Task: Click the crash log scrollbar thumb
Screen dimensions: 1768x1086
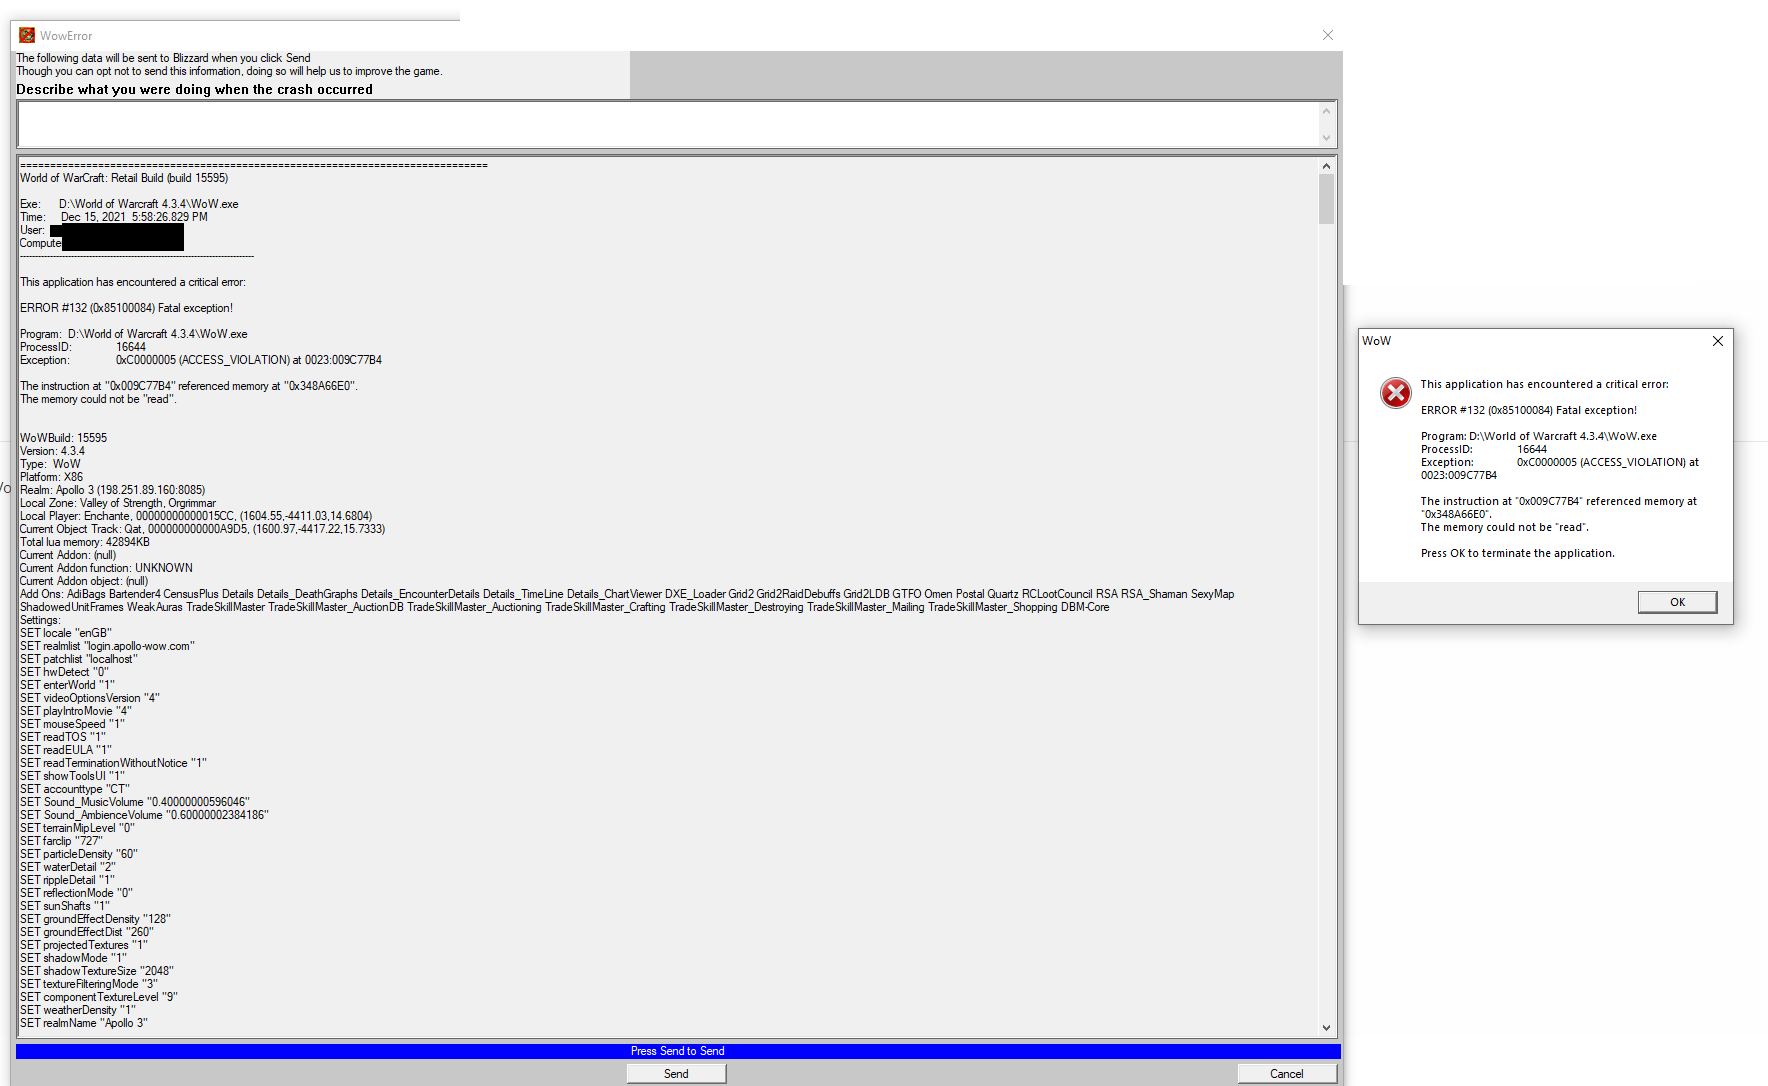Action: pyautogui.click(x=1326, y=199)
